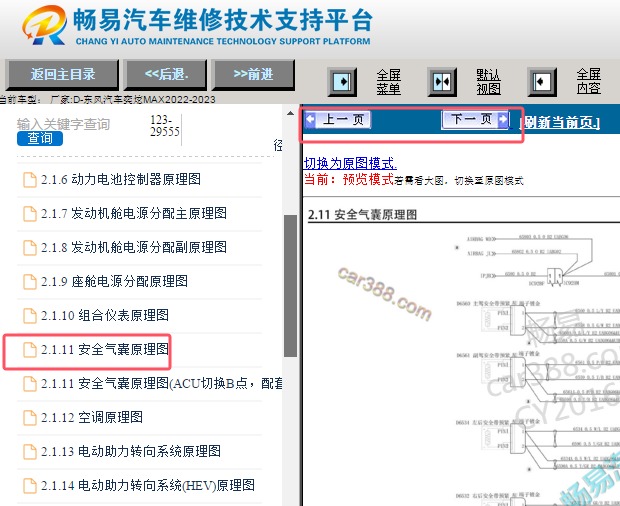Screen dimensions: 620x506
Task: Click document icon beside 2.1.12 entry
Action: [x=30, y=418]
